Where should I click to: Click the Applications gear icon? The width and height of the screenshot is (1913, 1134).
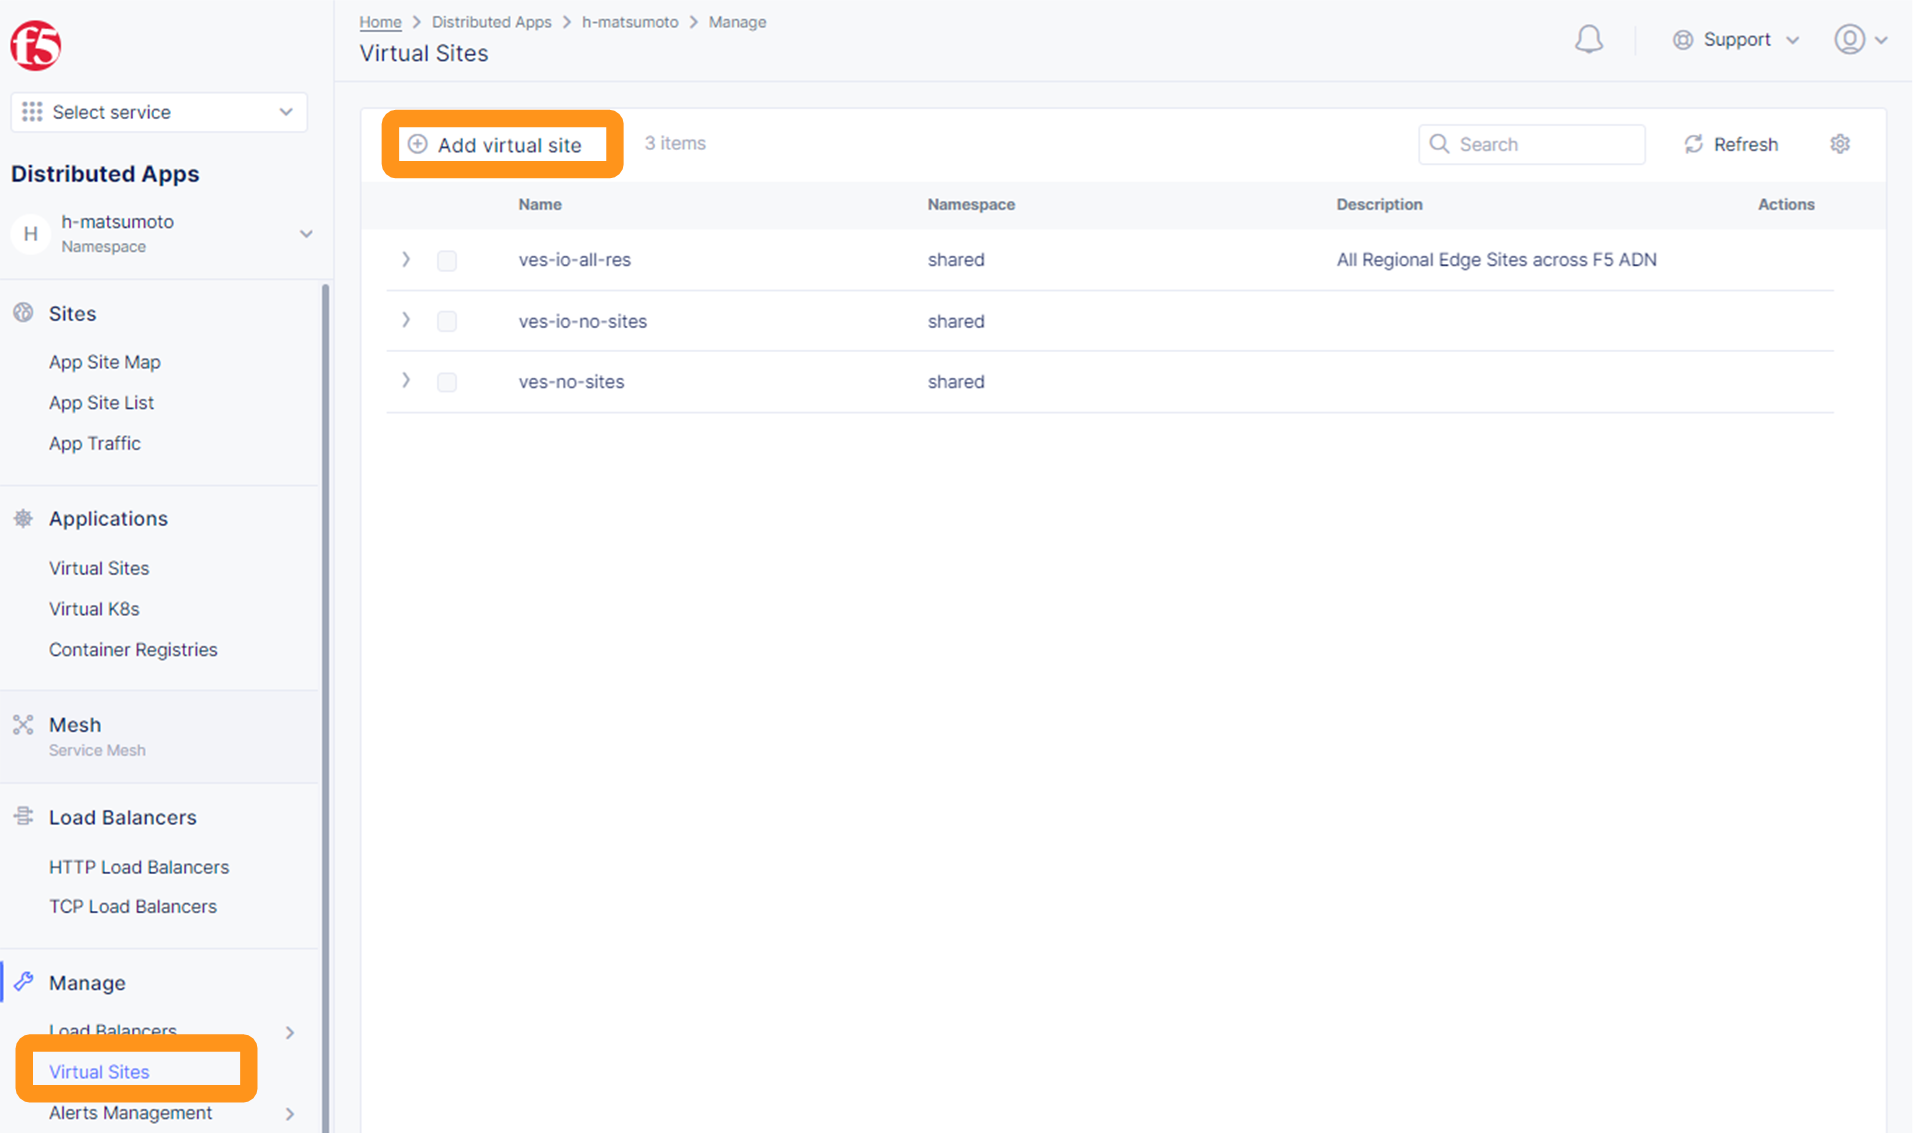pyautogui.click(x=23, y=518)
